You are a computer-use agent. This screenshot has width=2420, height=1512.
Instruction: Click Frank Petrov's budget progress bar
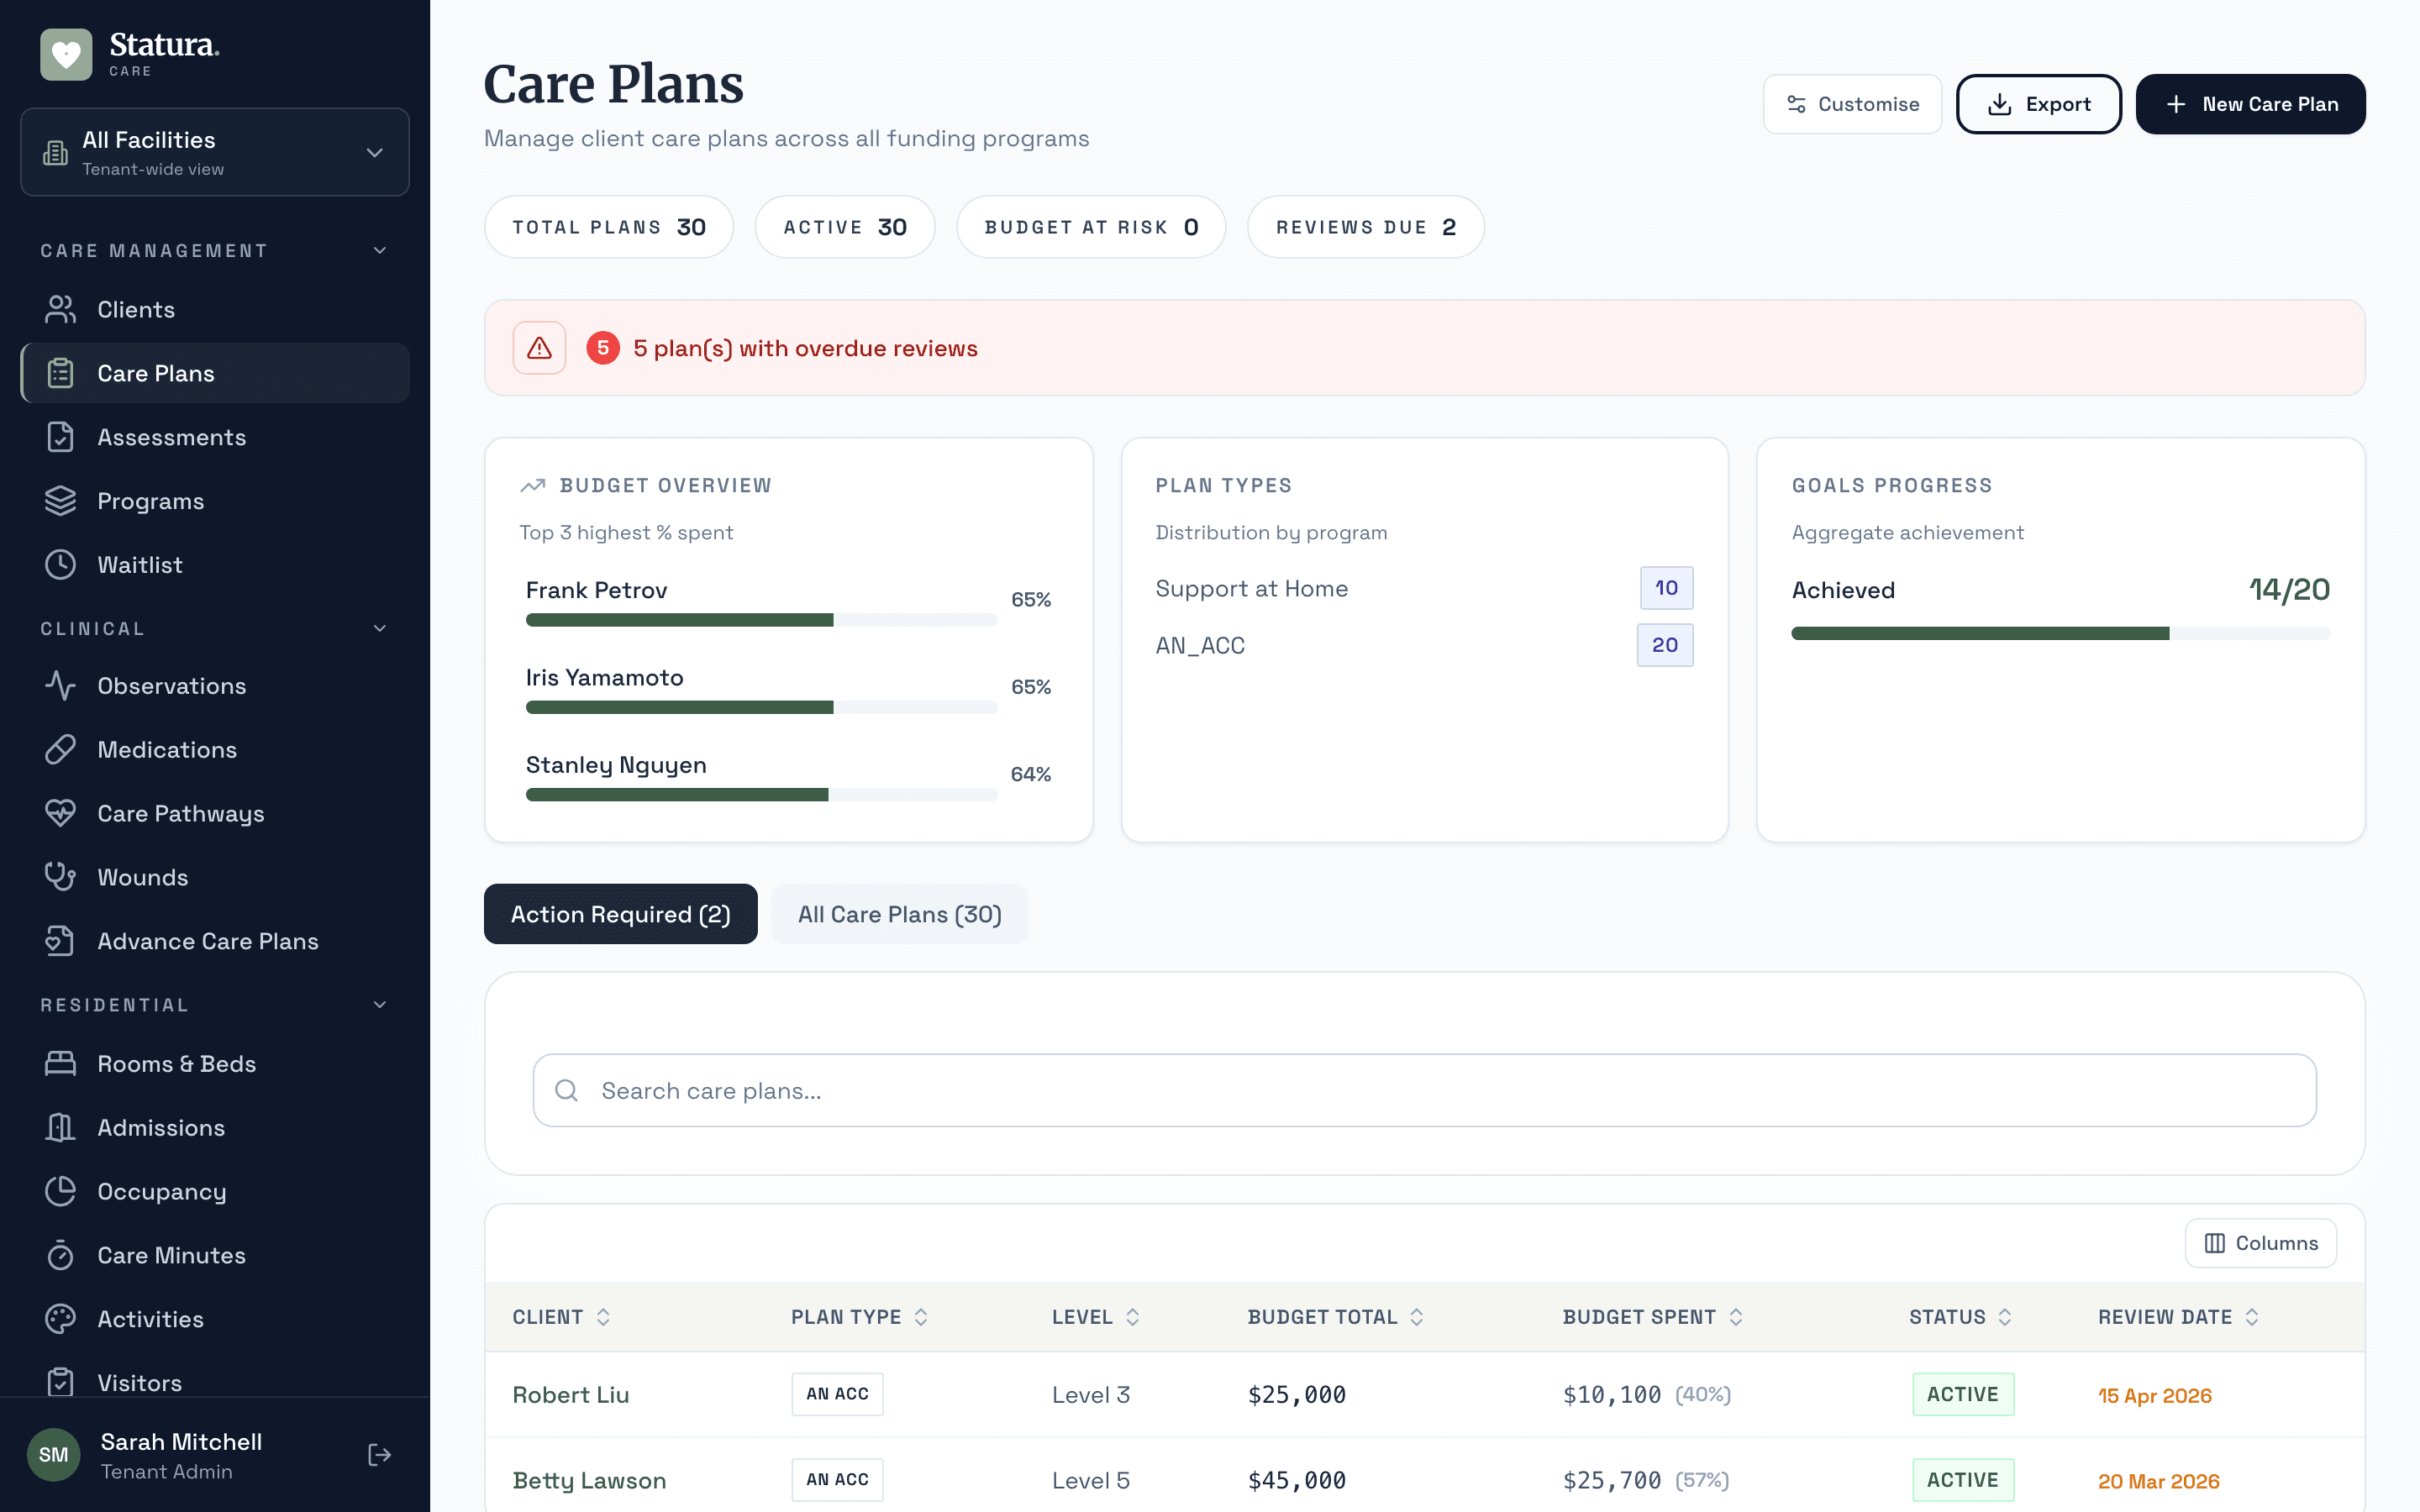[760, 619]
